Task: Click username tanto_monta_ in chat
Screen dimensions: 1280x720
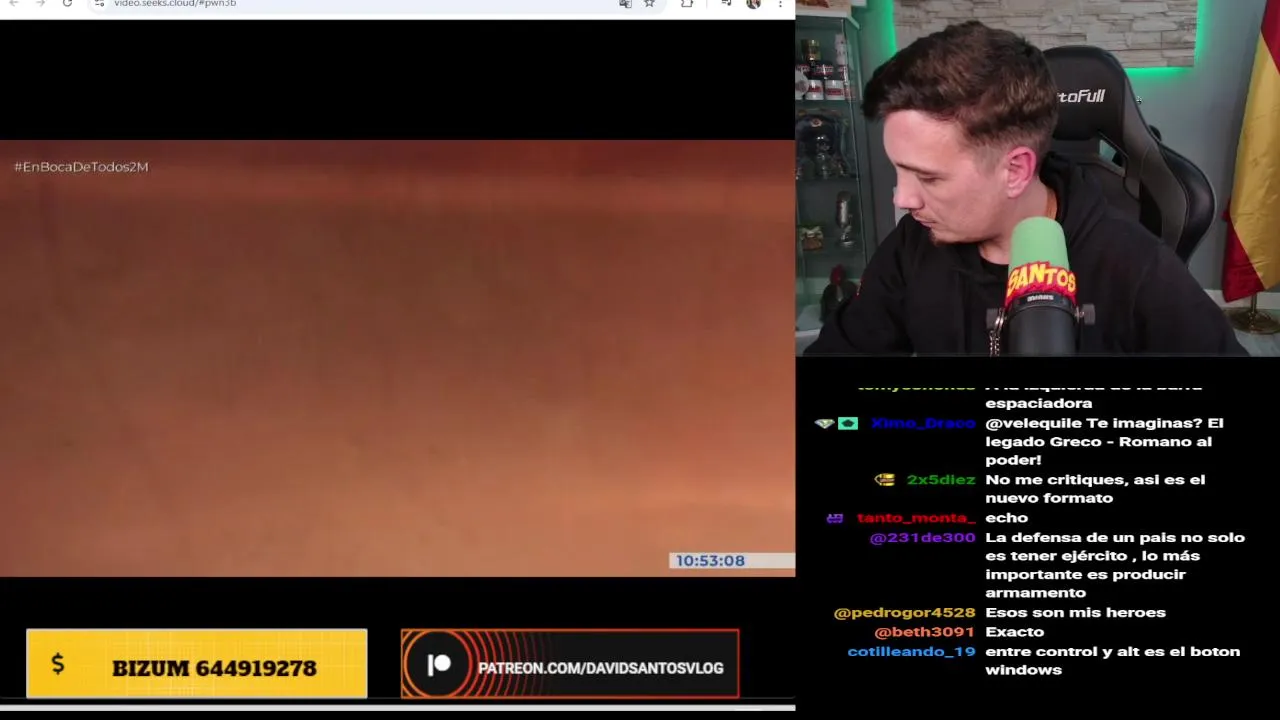Action: 916,518
